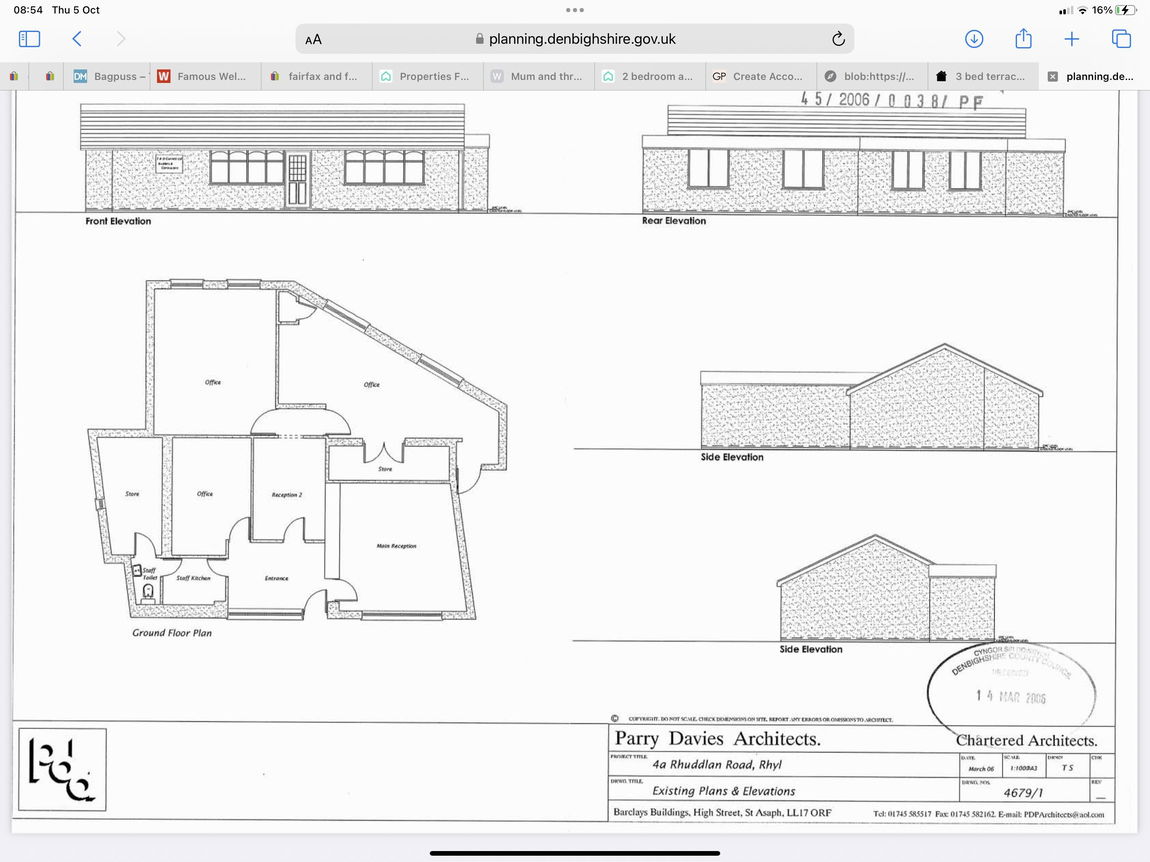Tap the reload page icon
This screenshot has height=862, width=1150.
[x=838, y=39]
